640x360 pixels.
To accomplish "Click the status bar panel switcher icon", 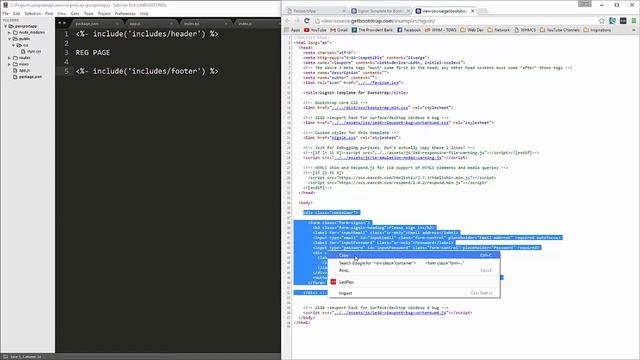I will coord(5,357).
